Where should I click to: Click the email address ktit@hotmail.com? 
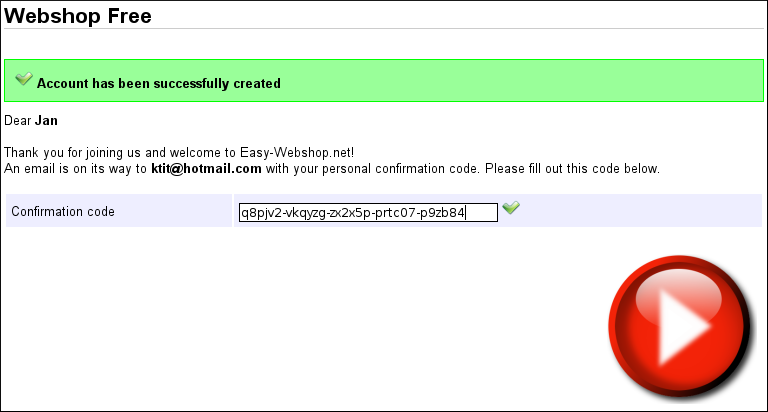click(x=206, y=169)
